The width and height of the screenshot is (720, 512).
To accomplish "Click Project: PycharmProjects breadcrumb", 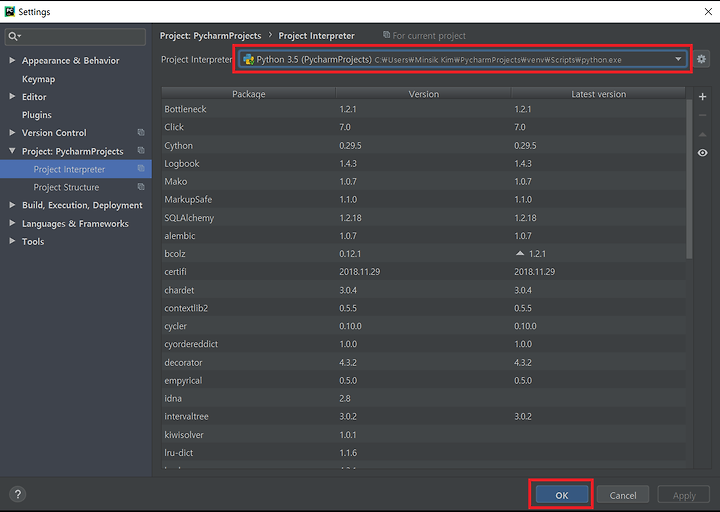I will (x=210, y=36).
